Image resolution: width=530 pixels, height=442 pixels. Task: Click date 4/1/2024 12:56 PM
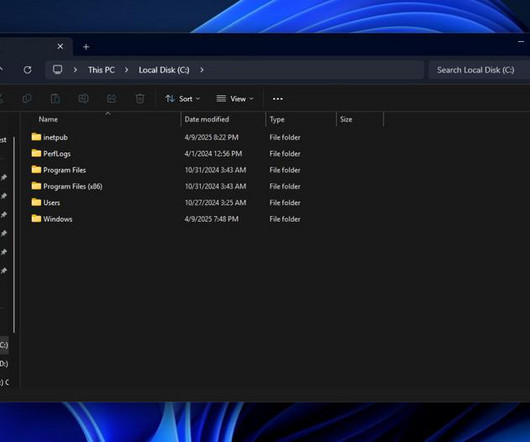pos(213,153)
